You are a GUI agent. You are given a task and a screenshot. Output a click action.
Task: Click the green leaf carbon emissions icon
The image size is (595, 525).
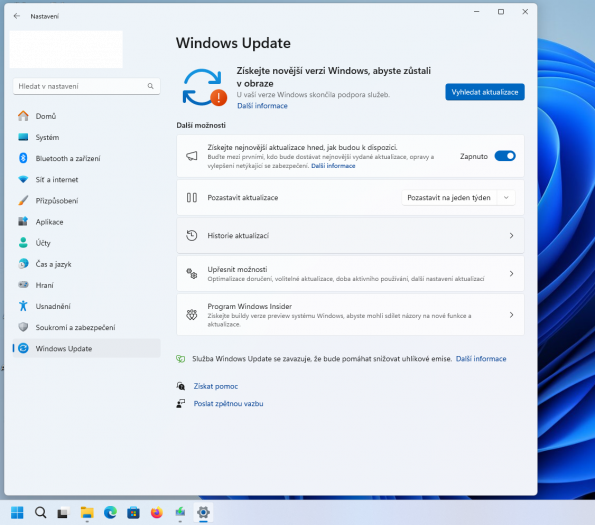click(x=181, y=359)
